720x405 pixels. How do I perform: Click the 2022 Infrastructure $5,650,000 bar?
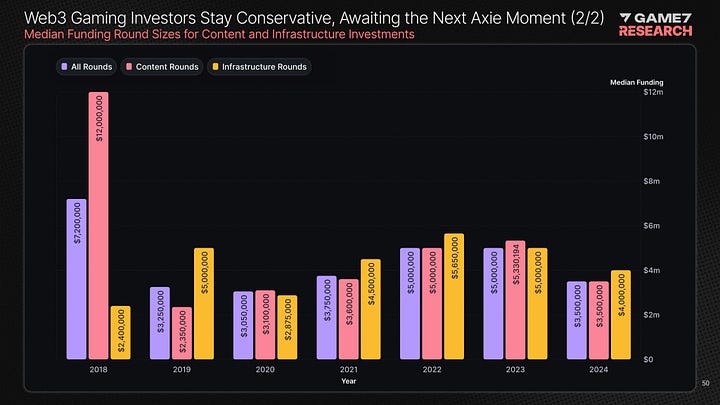click(454, 296)
